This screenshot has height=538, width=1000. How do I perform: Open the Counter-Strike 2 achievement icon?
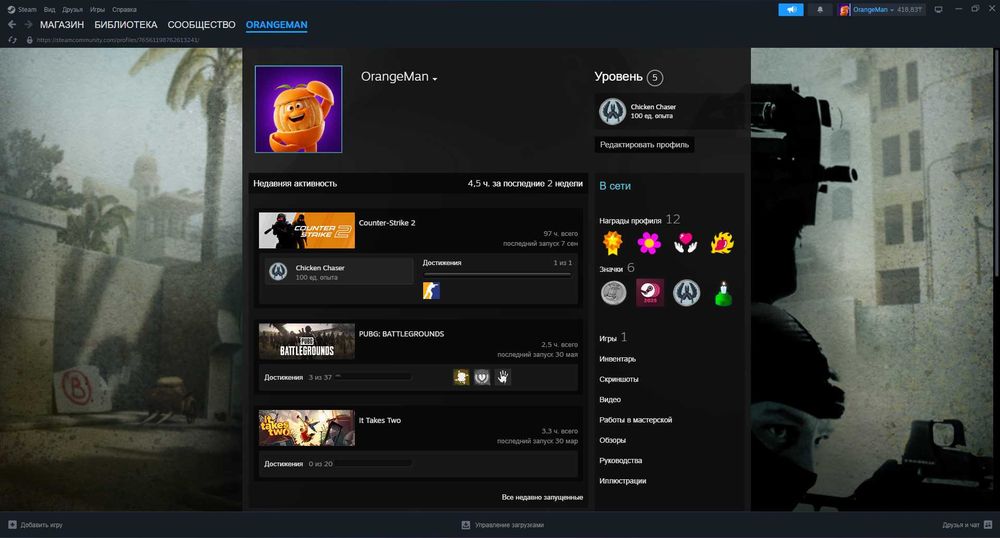(x=431, y=290)
